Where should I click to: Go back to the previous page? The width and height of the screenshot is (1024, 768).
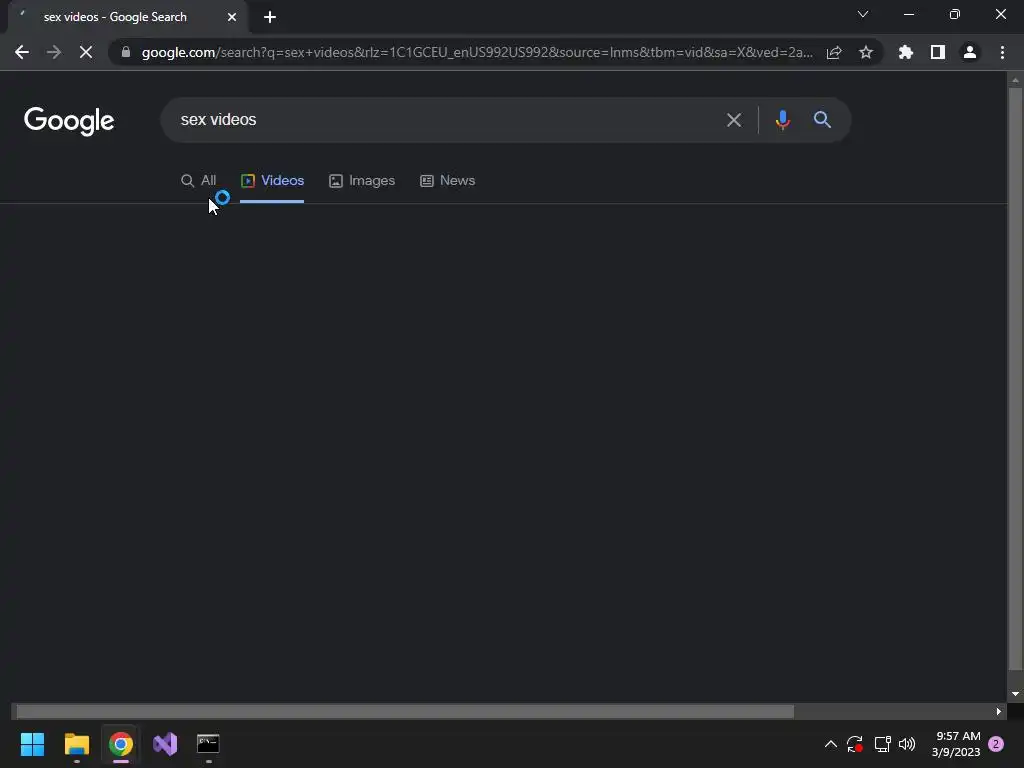point(22,52)
